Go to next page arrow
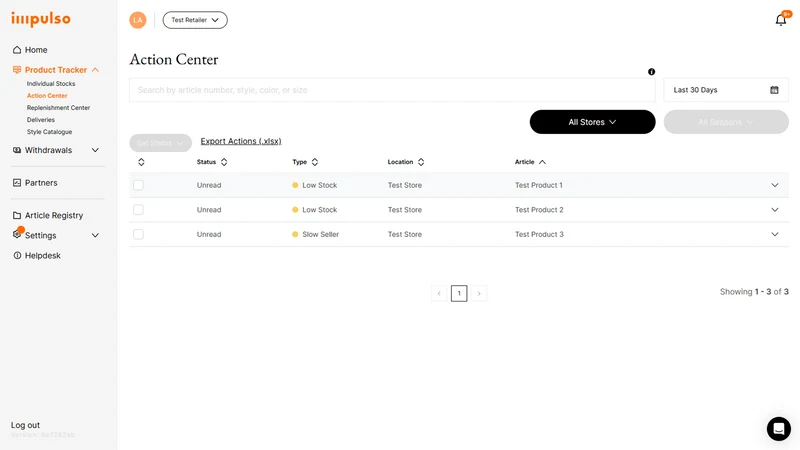The height and width of the screenshot is (450, 800). tap(479, 293)
